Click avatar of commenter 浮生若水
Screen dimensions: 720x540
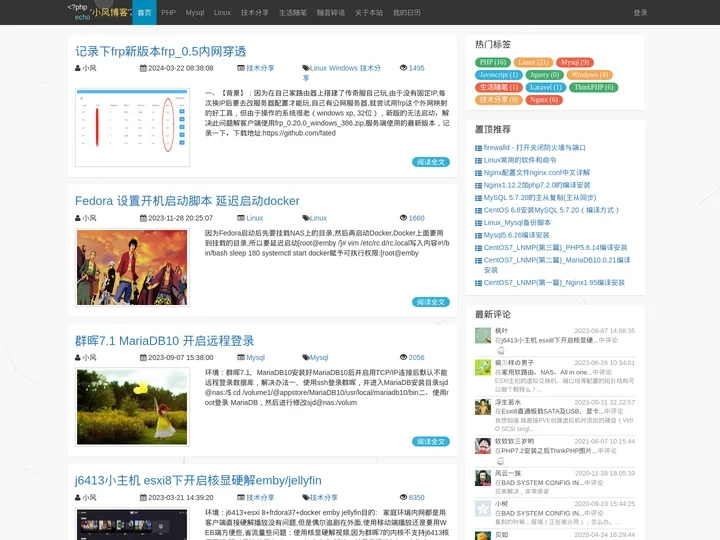[483, 407]
